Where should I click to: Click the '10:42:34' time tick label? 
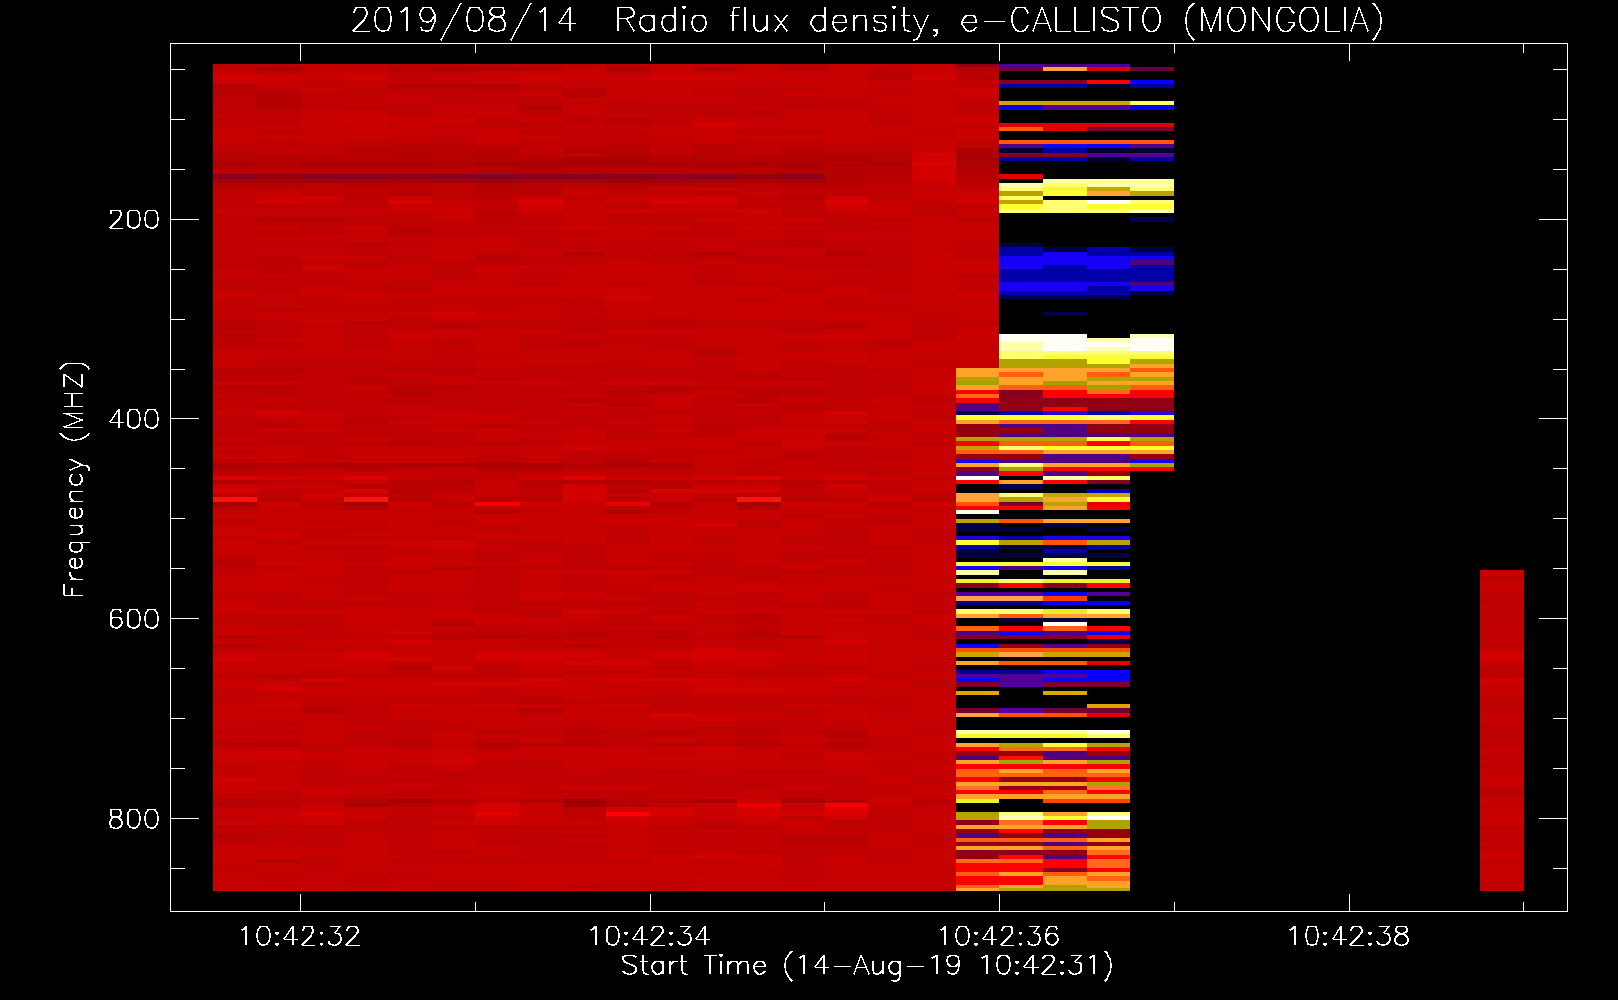tap(649, 937)
